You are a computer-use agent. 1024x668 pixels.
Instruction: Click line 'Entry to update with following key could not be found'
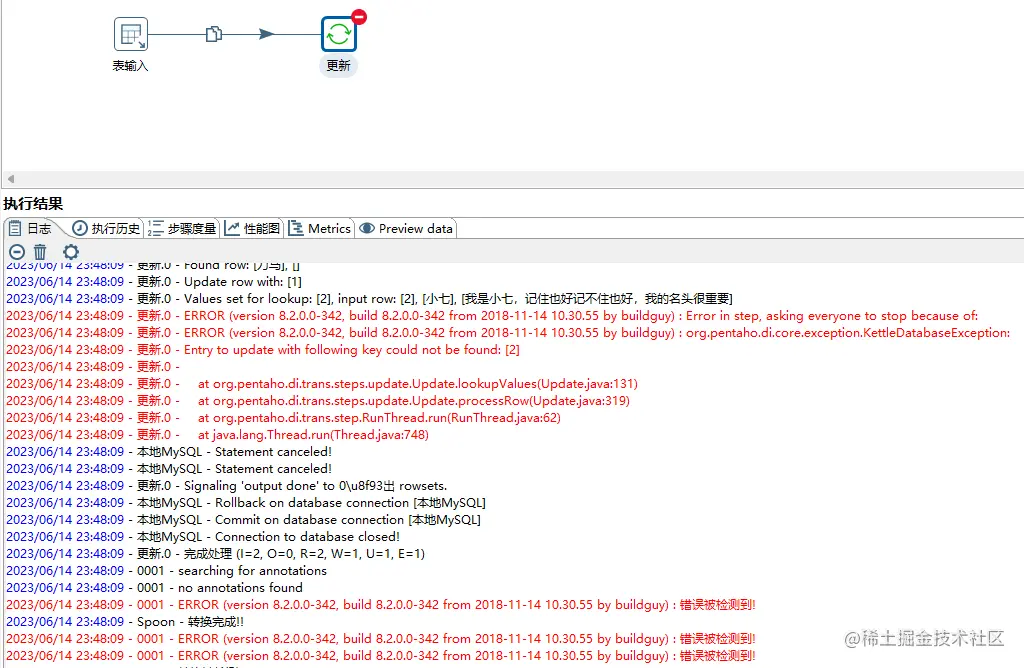[263, 349]
